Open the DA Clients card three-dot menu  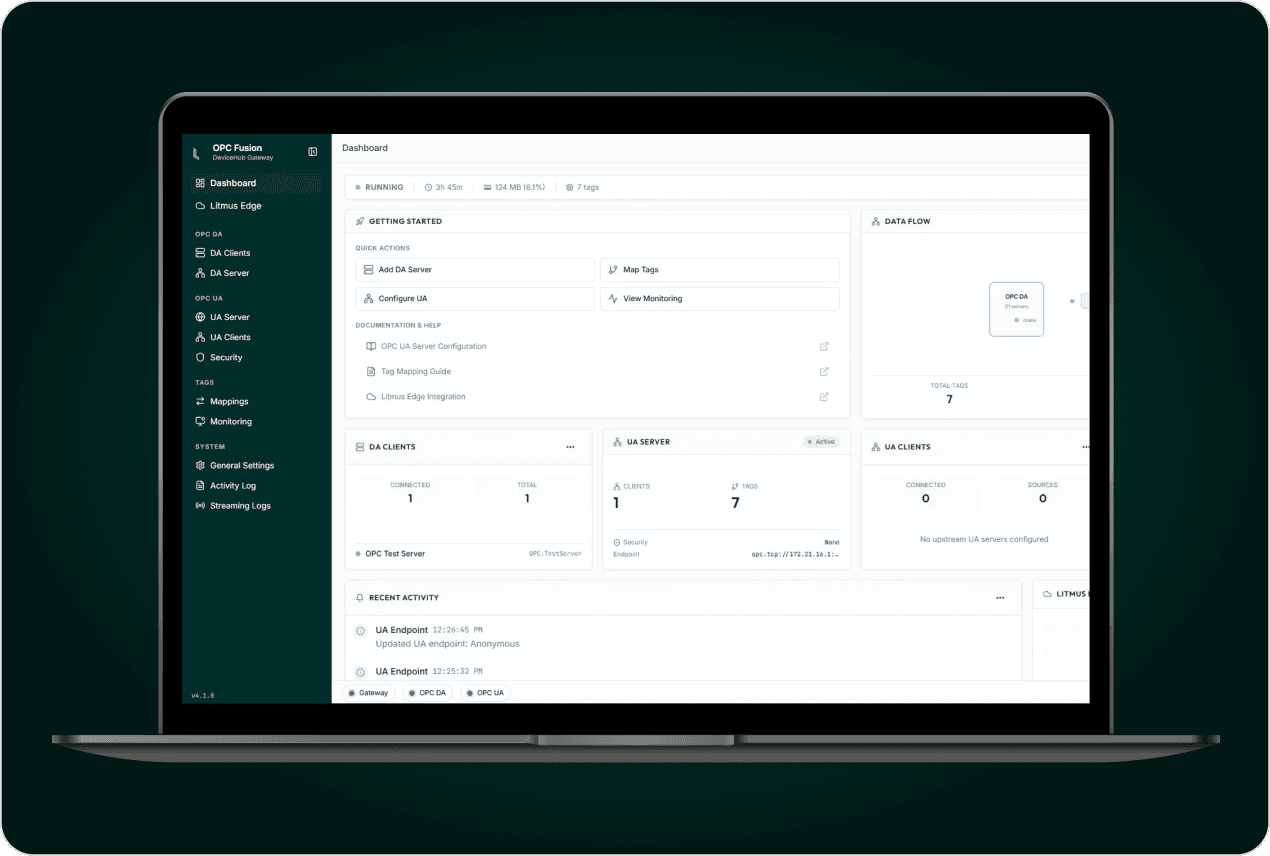570,447
